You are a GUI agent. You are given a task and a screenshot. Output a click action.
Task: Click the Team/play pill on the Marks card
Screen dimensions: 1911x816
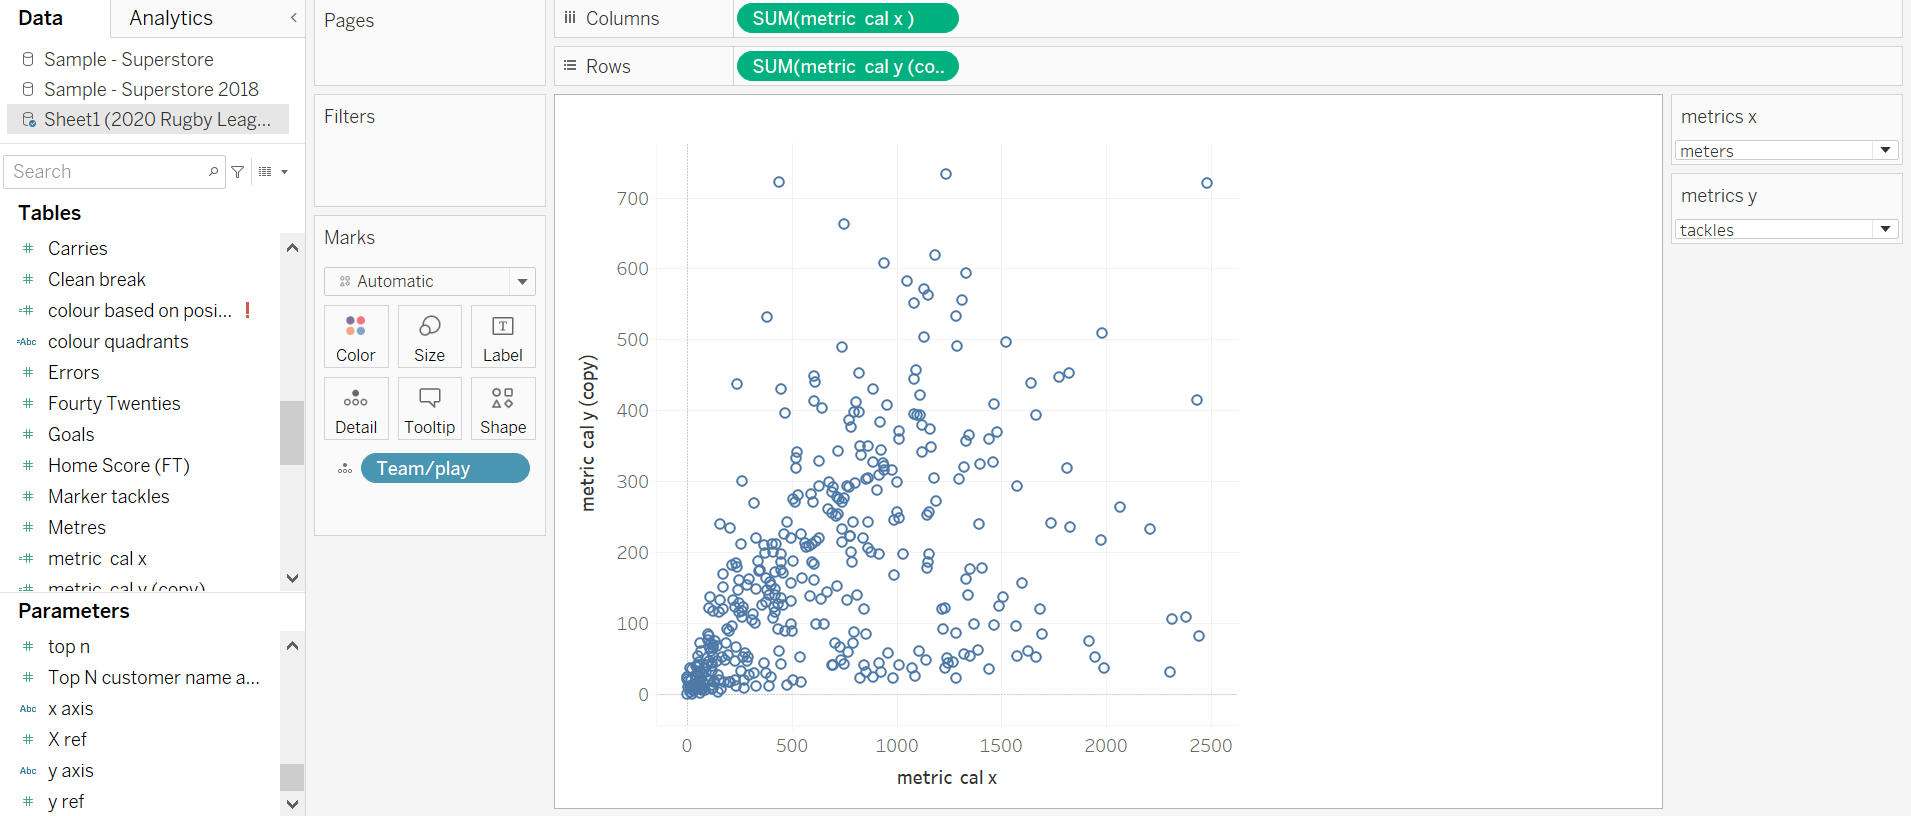[x=444, y=468]
